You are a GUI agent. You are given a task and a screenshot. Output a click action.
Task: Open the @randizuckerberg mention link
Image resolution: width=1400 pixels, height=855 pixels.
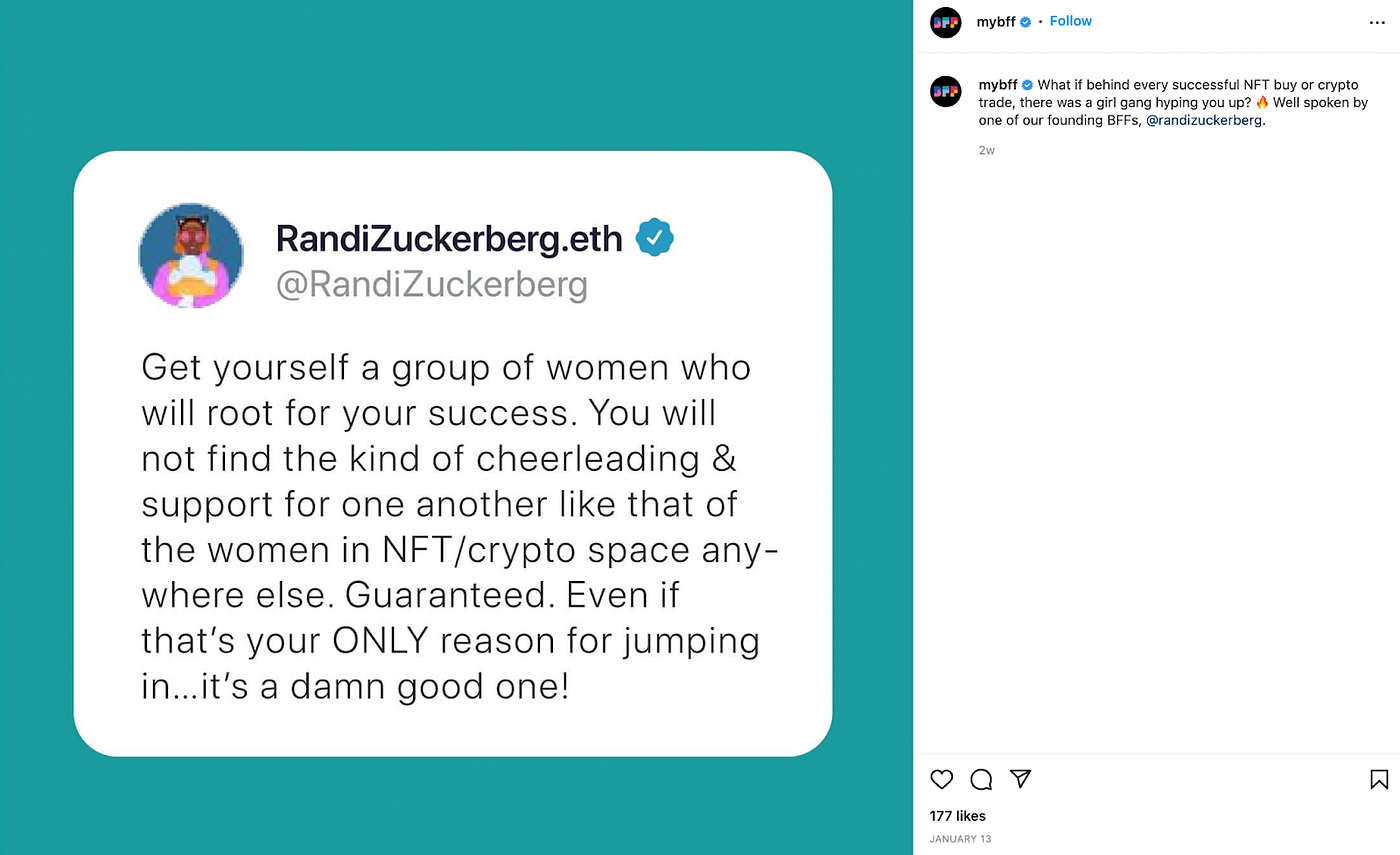1204,119
